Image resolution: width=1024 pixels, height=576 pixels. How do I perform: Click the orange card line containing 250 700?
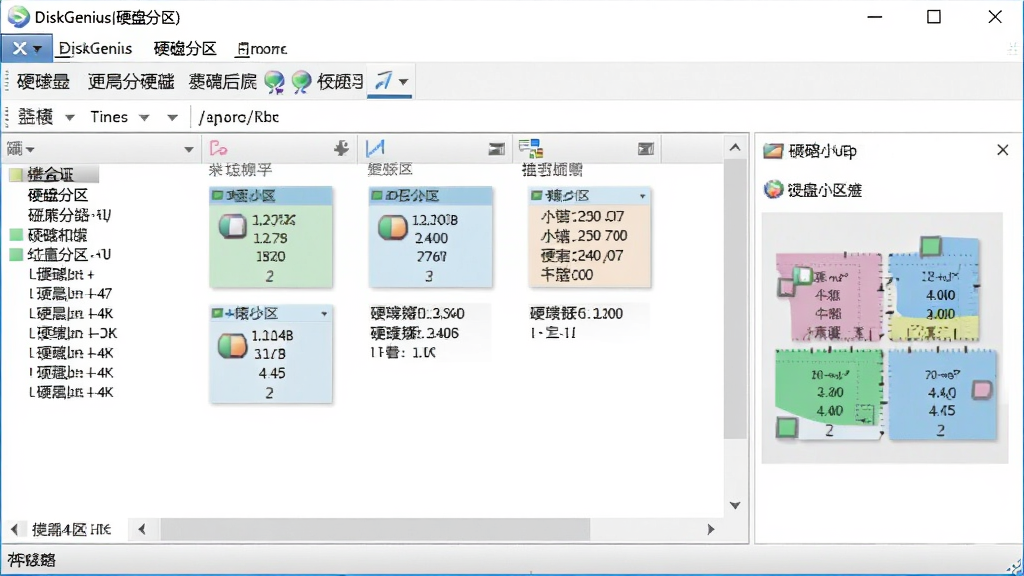point(584,236)
